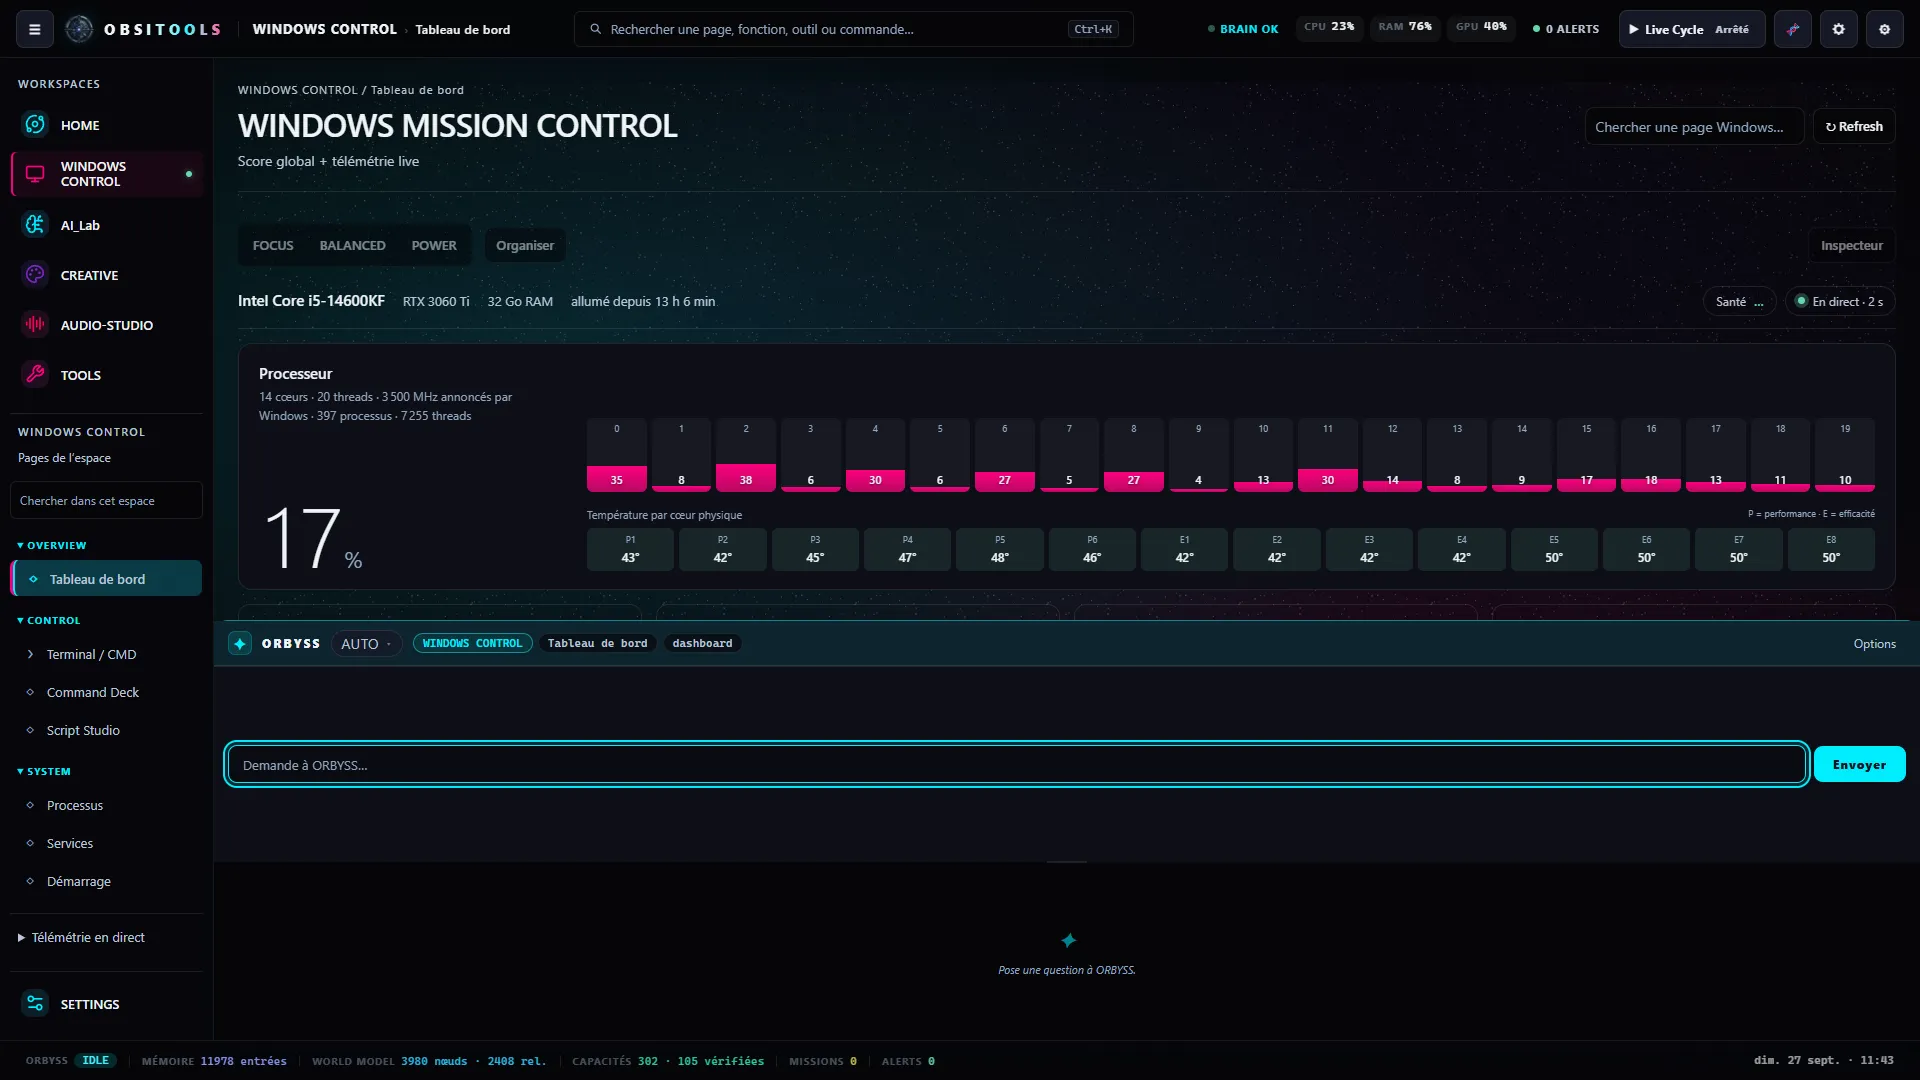Screen dimensions: 1920x1080
Task: Click the magnifier icon in the global search
Action: 596,29
